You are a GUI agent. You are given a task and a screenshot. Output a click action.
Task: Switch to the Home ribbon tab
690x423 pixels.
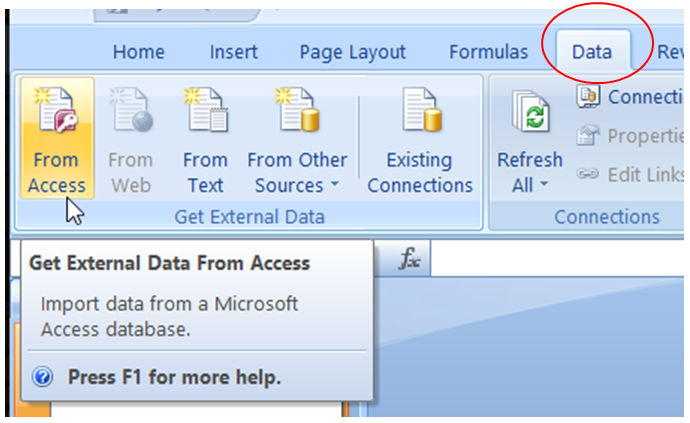pos(139,52)
